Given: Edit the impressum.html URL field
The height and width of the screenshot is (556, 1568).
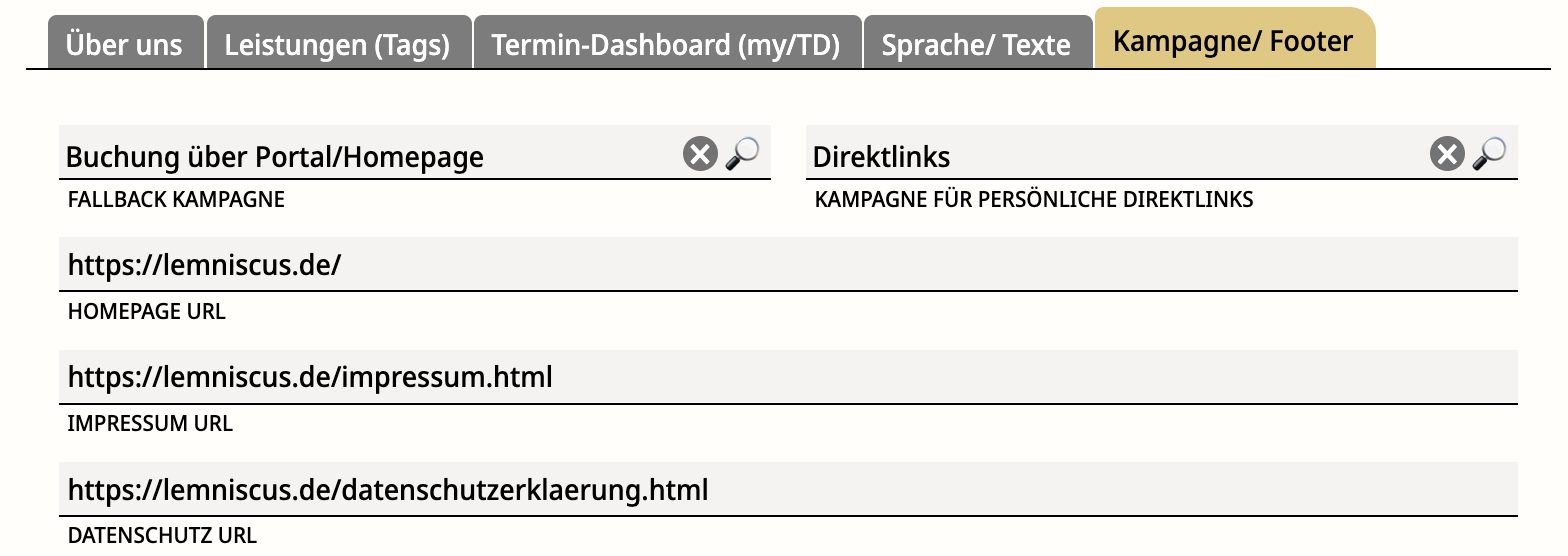Looking at the screenshot, I should pos(788,377).
